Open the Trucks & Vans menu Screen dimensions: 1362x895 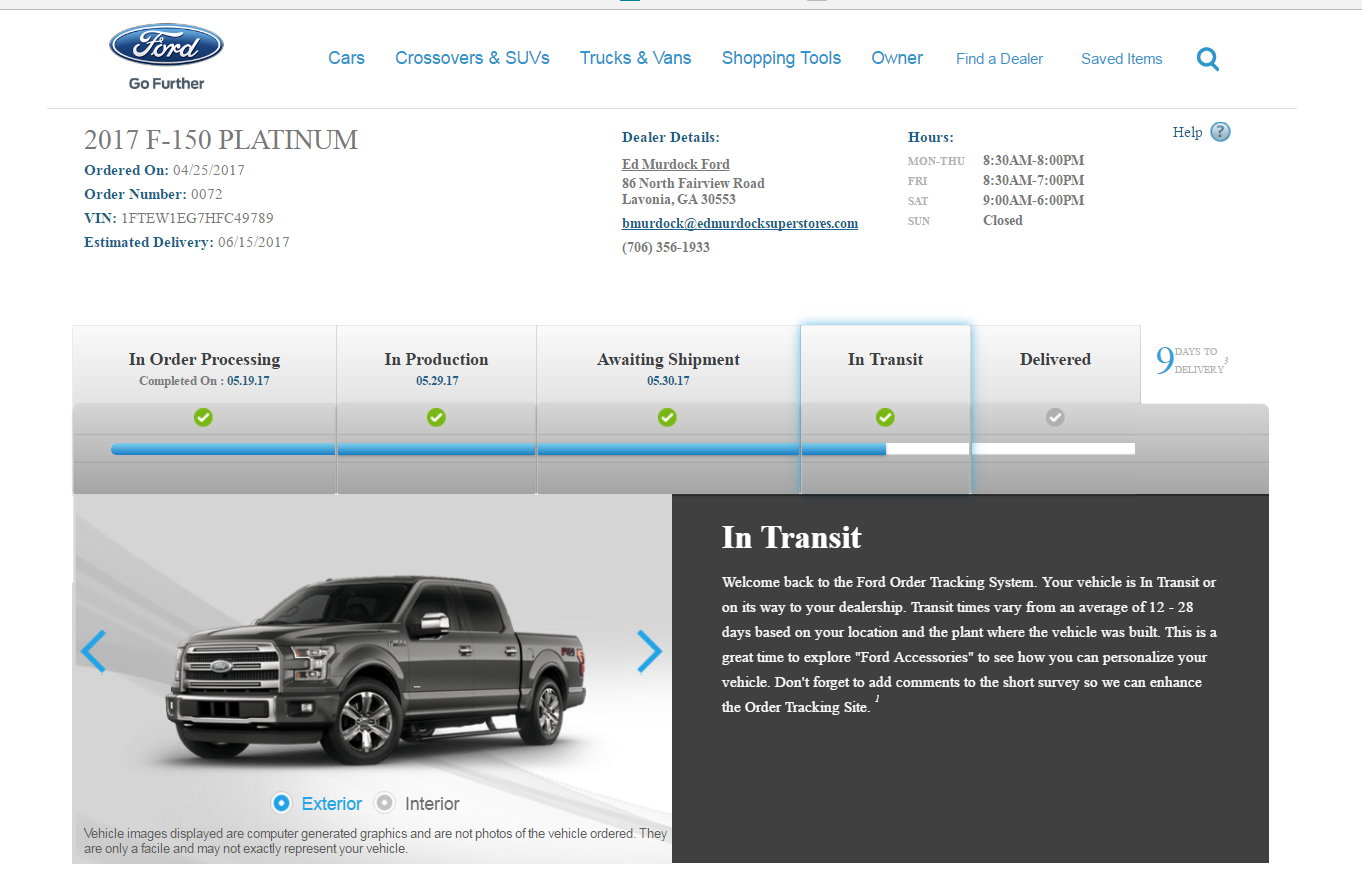(635, 58)
